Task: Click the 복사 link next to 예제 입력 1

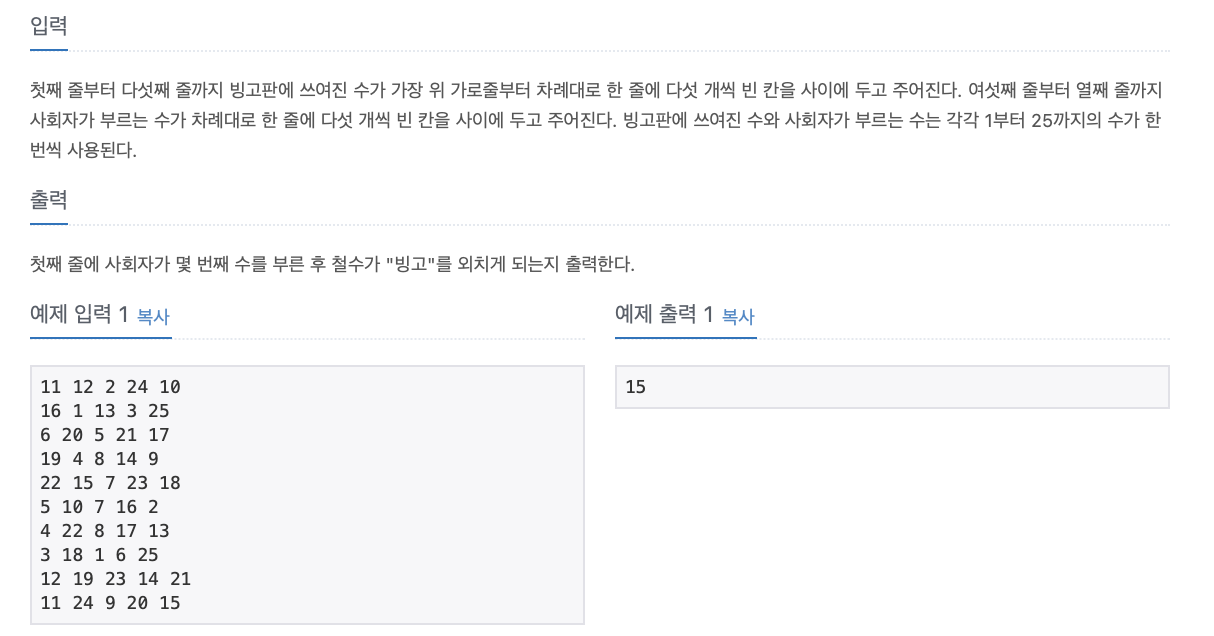Action: point(157,317)
